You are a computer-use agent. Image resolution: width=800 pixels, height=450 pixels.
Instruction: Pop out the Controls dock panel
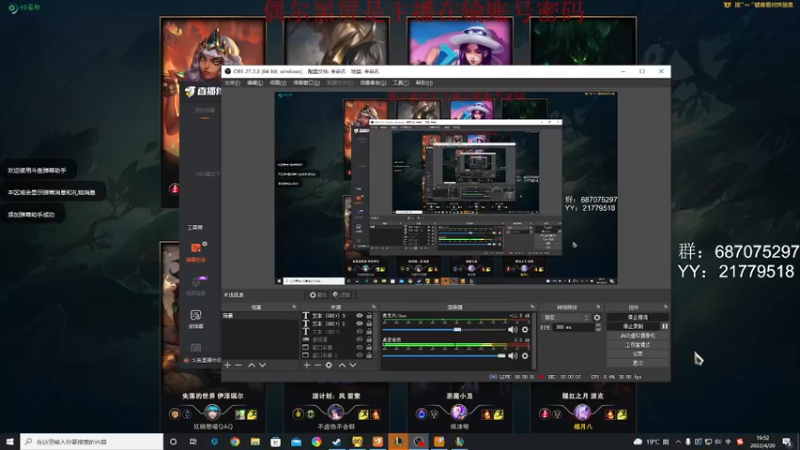pyautogui.click(x=665, y=307)
